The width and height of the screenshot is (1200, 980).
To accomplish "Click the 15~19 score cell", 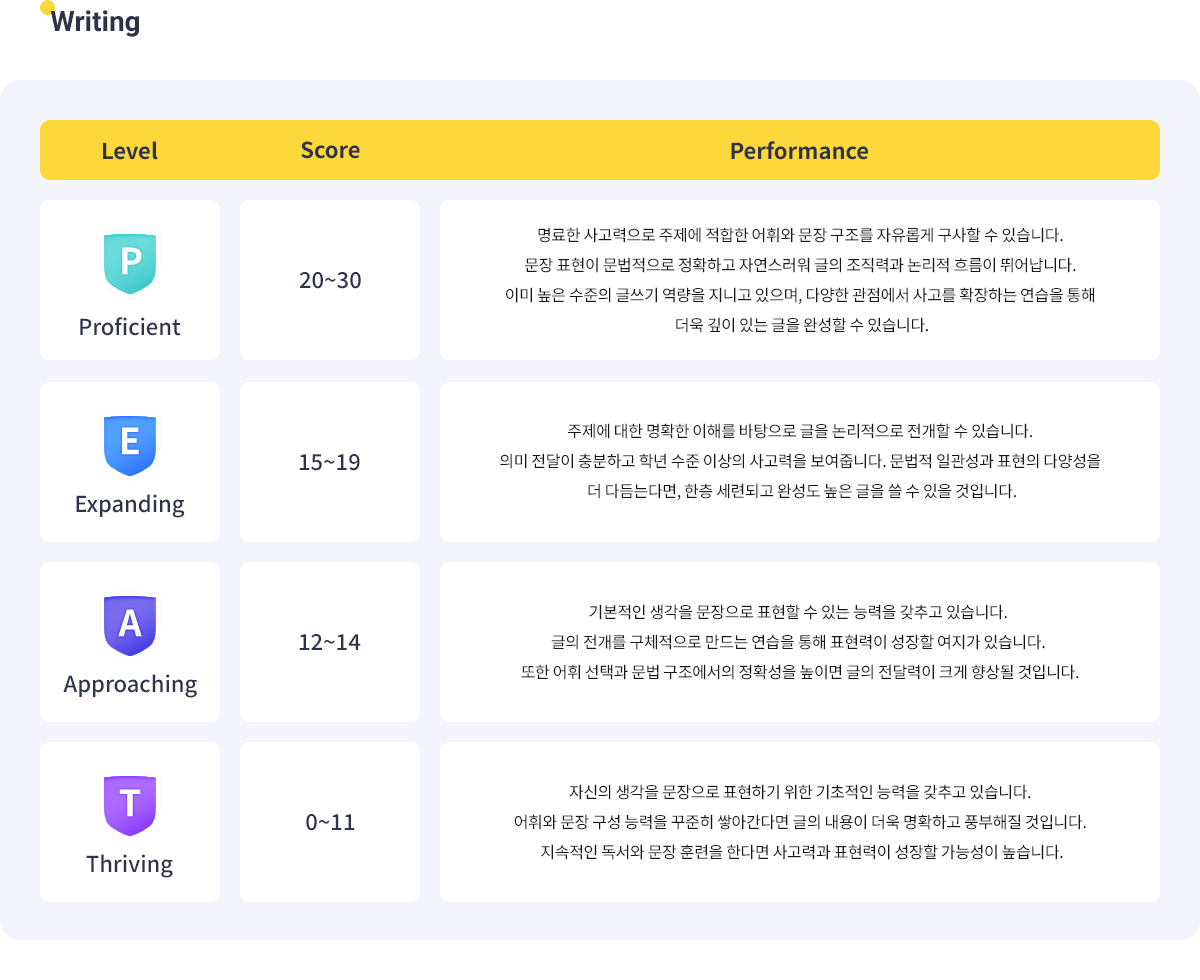I will point(330,462).
